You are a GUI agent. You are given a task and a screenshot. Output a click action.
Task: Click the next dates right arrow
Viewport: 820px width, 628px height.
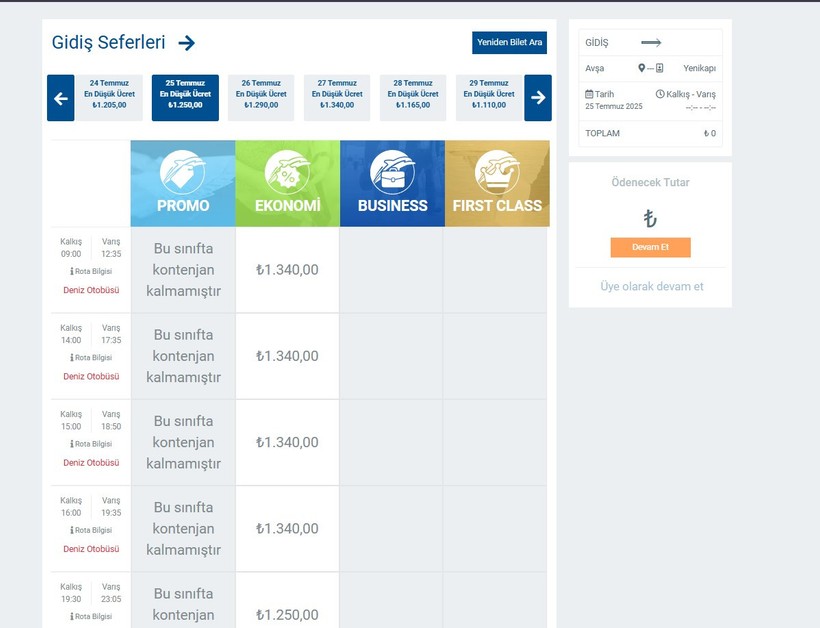click(x=538, y=98)
